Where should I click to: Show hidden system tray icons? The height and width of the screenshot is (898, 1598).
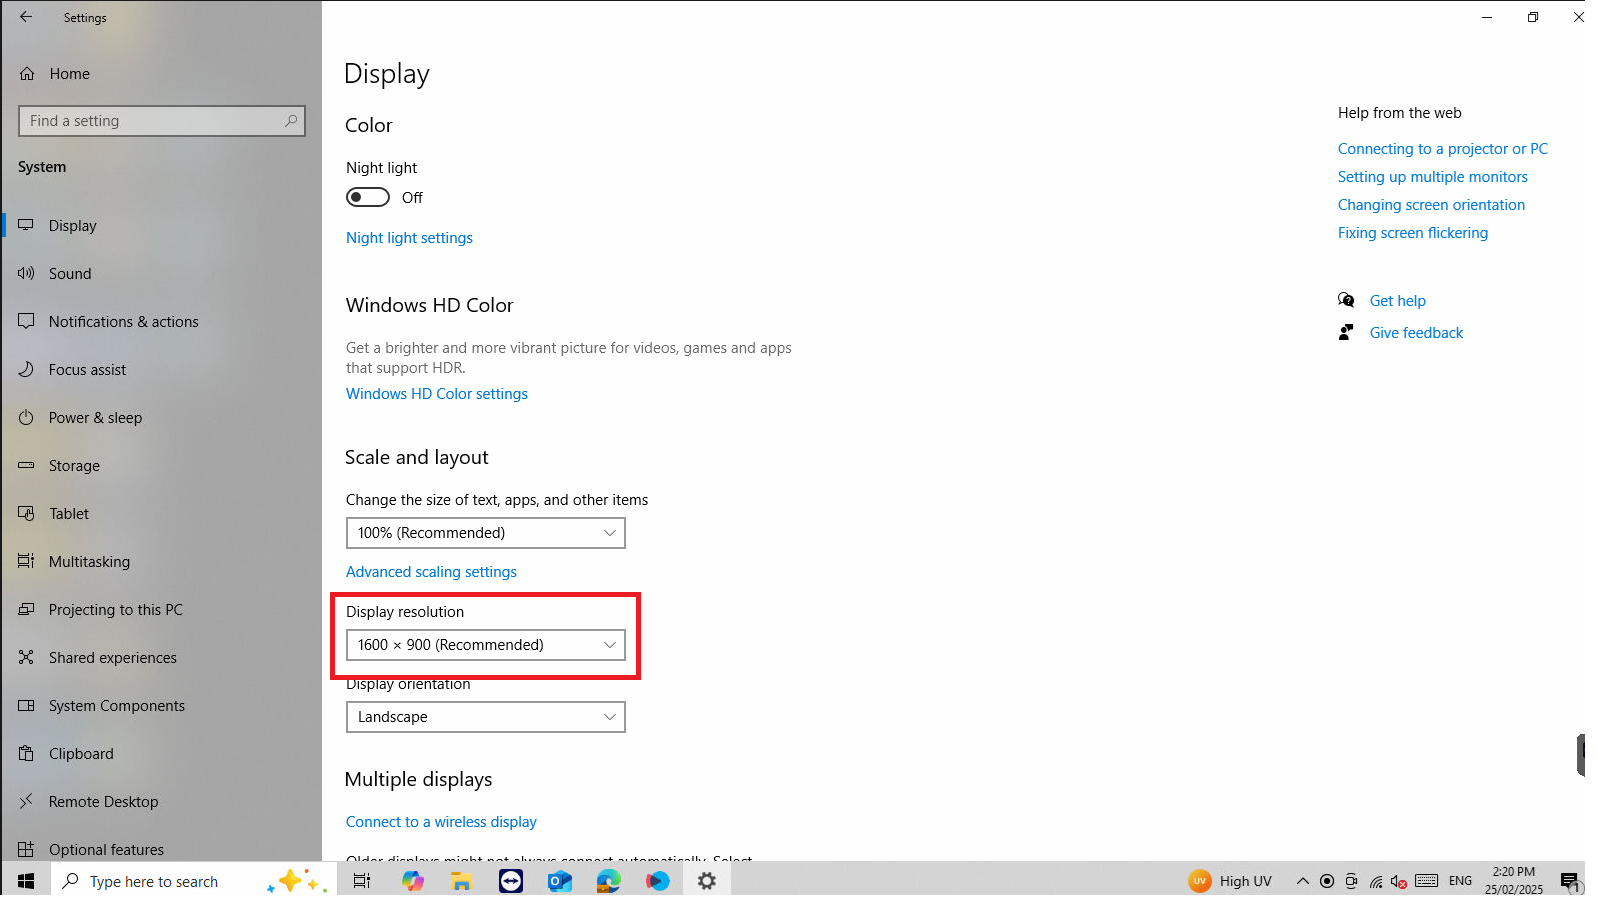point(1302,881)
